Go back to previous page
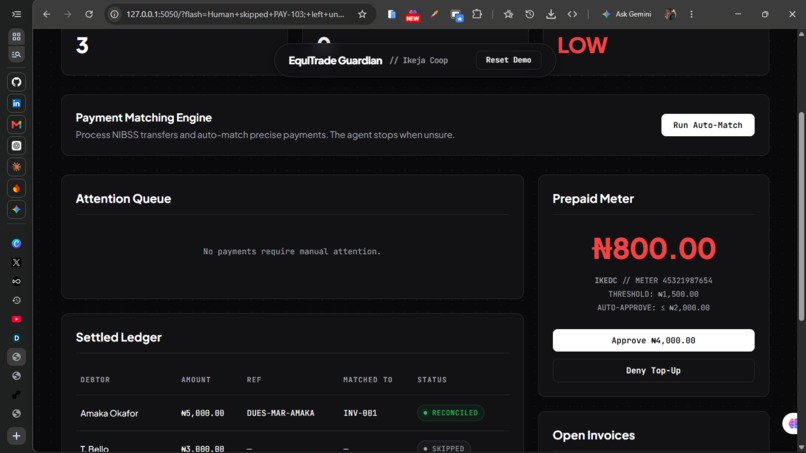This screenshot has height=453, width=806. click(x=47, y=14)
